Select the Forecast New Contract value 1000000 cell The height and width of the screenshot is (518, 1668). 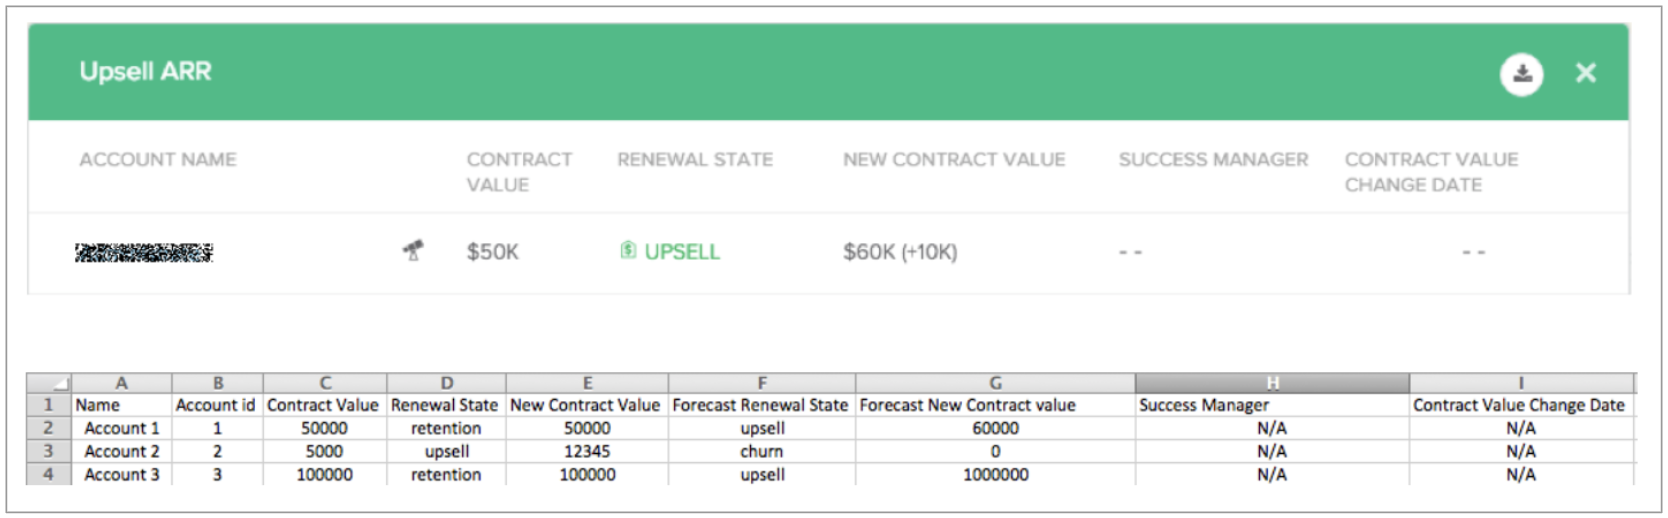[995, 474]
